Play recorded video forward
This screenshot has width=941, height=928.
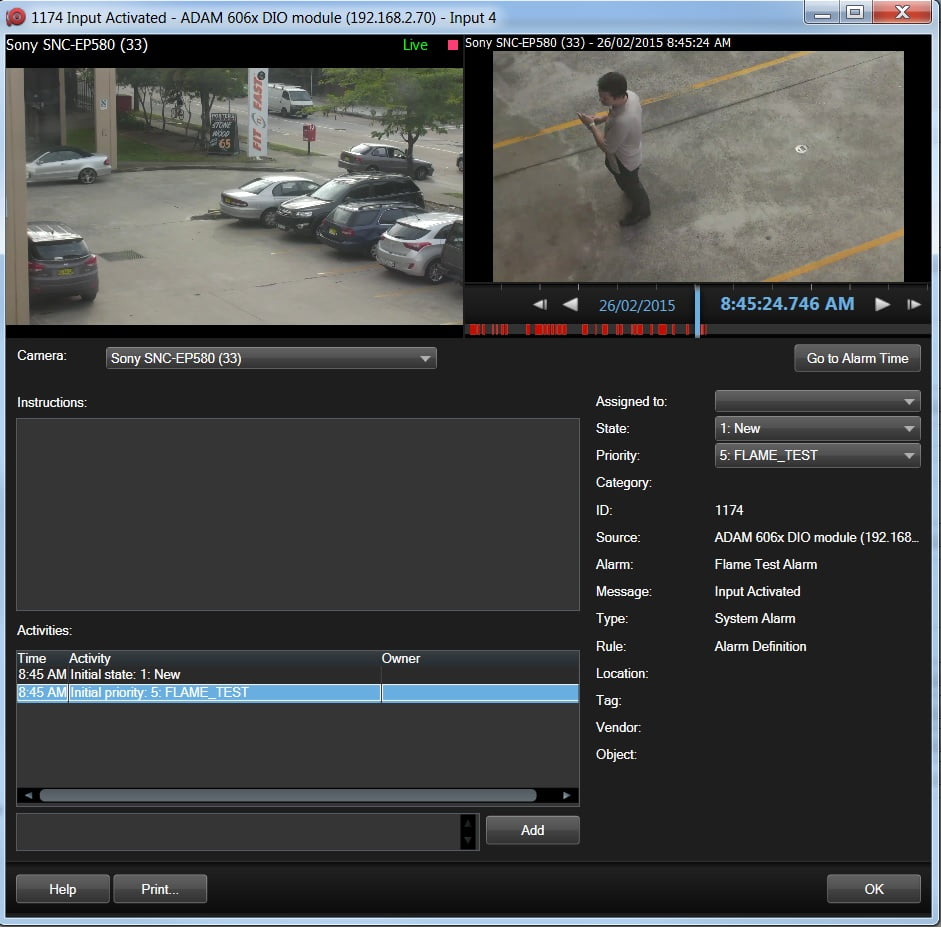tap(882, 305)
